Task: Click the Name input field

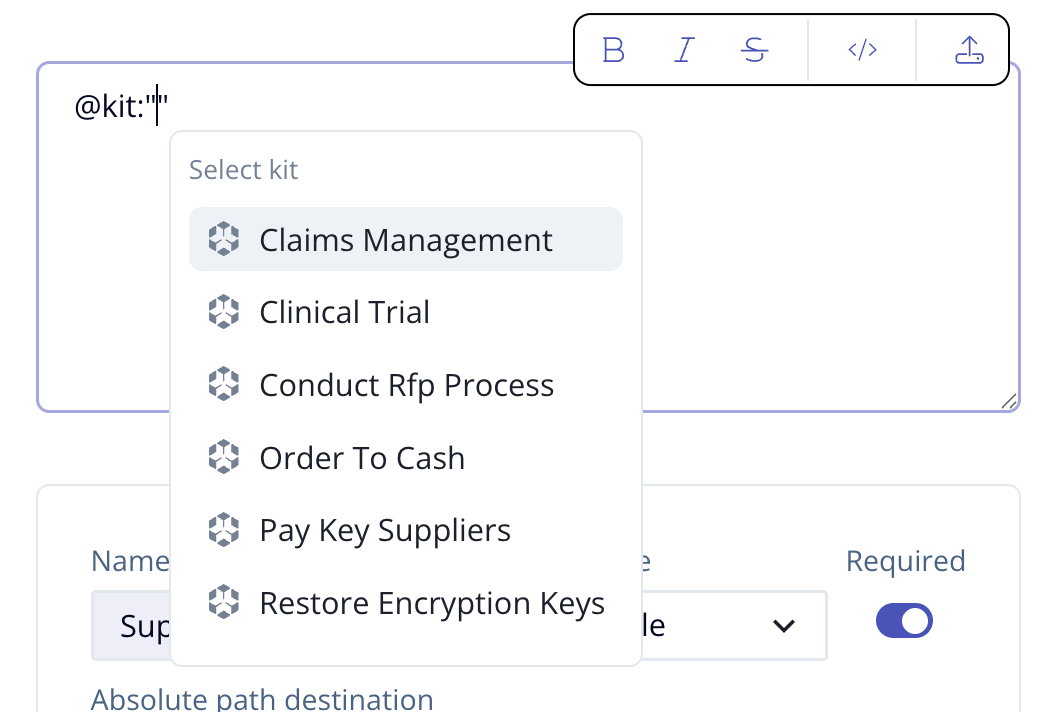Action: [125, 625]
